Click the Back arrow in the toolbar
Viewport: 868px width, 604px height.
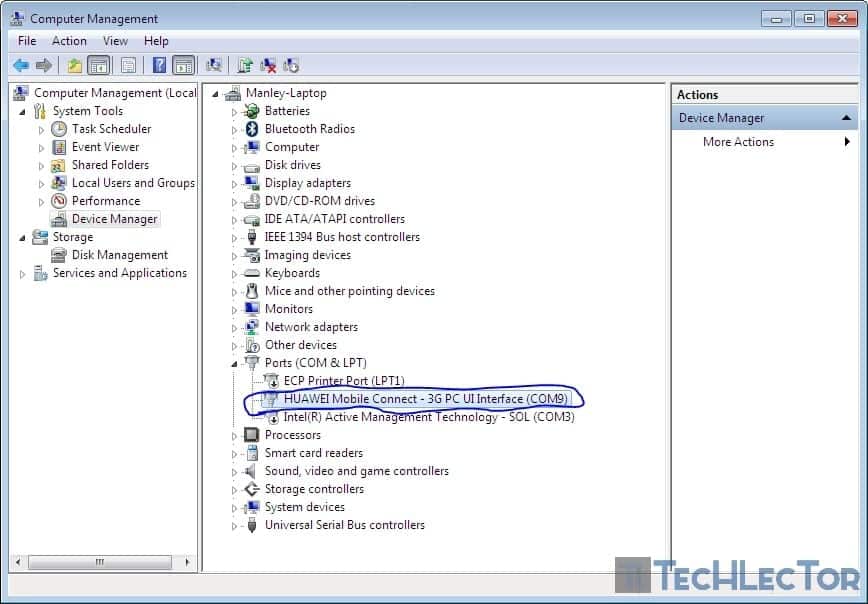(21, 66)
